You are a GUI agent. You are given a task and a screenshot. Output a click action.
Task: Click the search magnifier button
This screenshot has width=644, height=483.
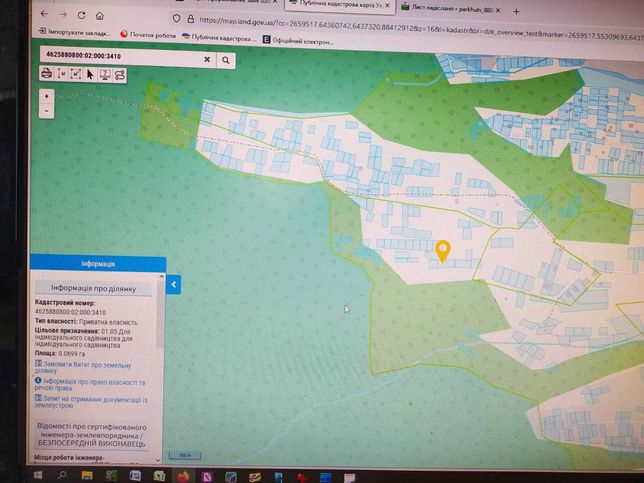[x=225, y=60]
